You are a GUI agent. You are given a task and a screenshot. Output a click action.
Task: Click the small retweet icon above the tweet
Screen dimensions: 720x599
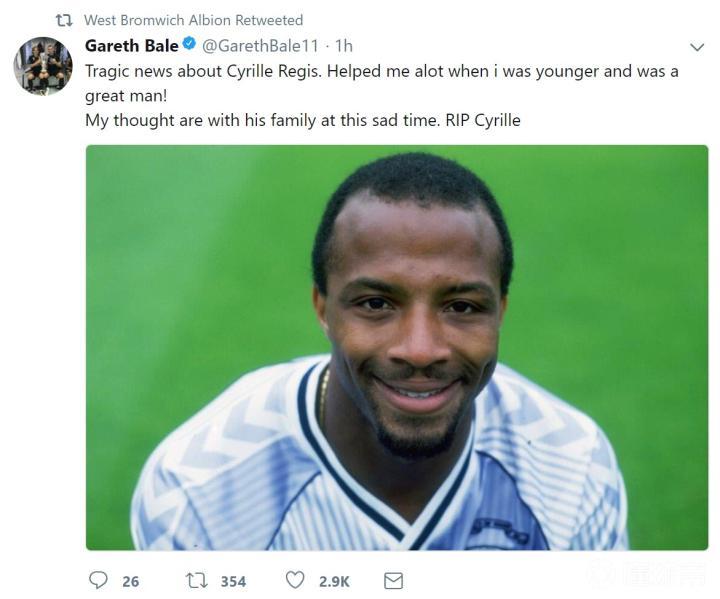pos(63,20)
